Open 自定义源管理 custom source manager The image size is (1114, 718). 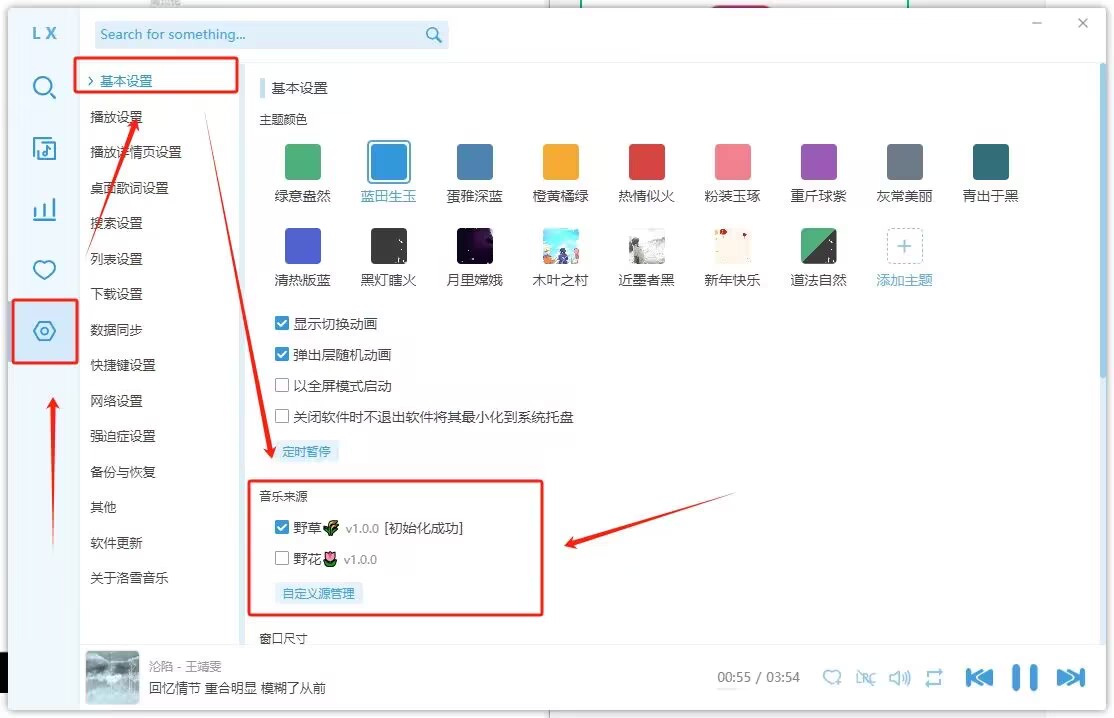pyautogui.click(x=318, y=593)
